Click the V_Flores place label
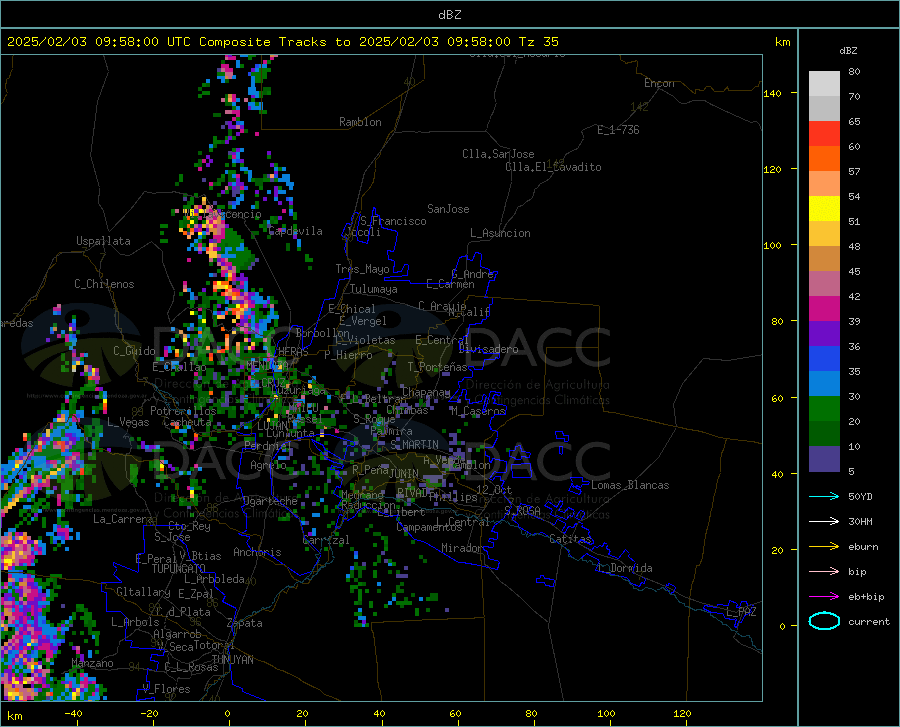 pyautogui.click(x=166, y=689)
